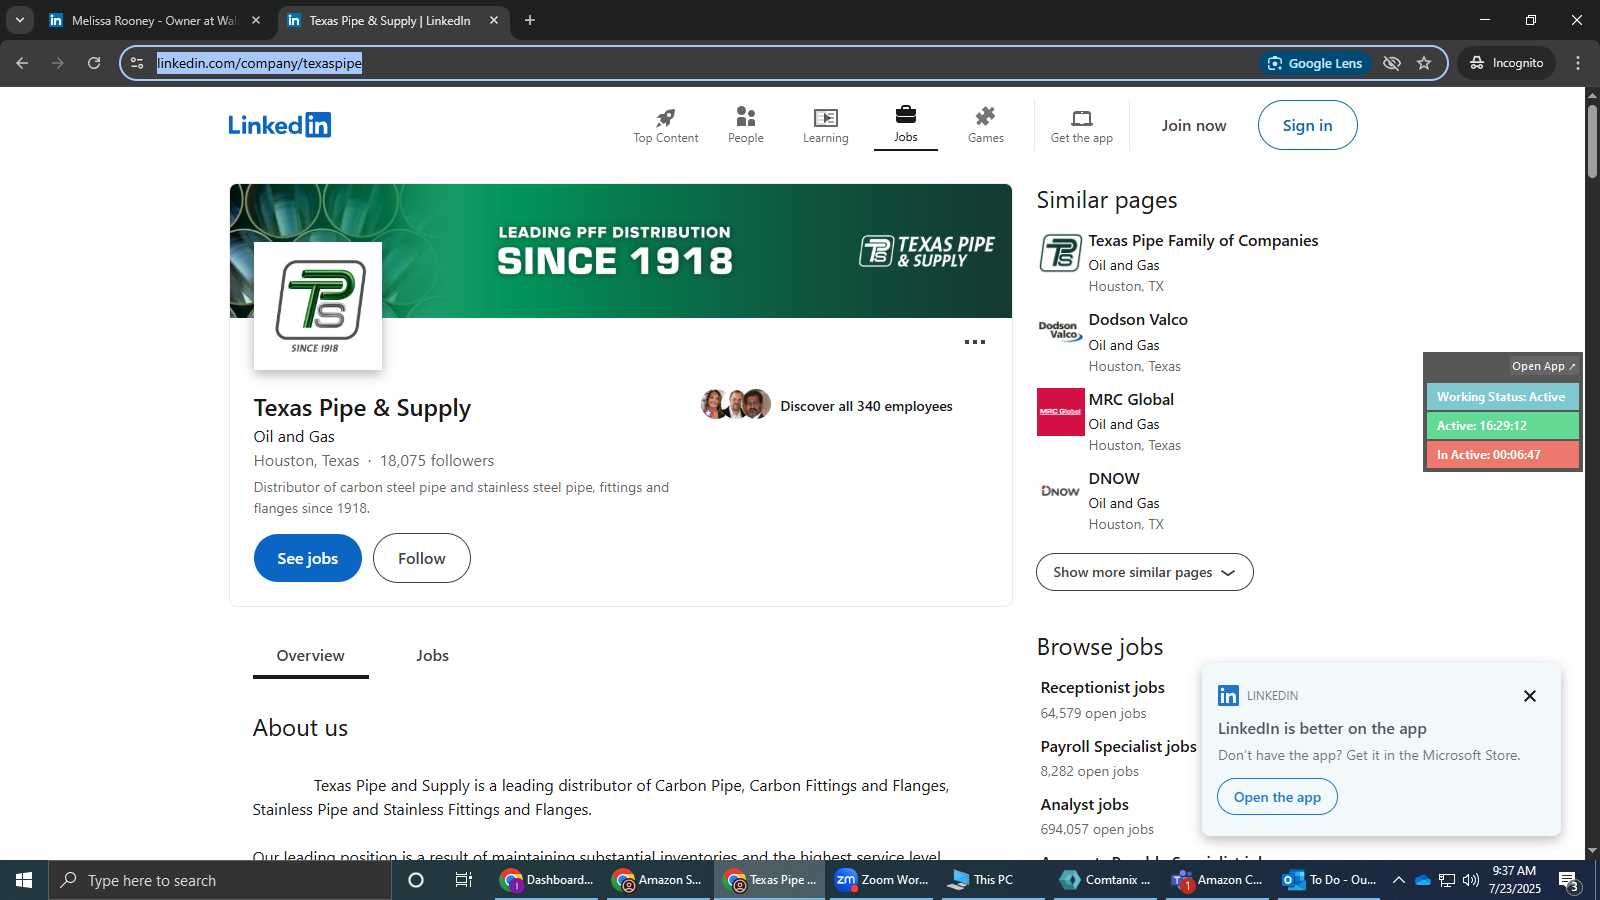Viewport: 1600px width, 900px height.
Task: Open Receptionist jobs link
Action: 1102,687
